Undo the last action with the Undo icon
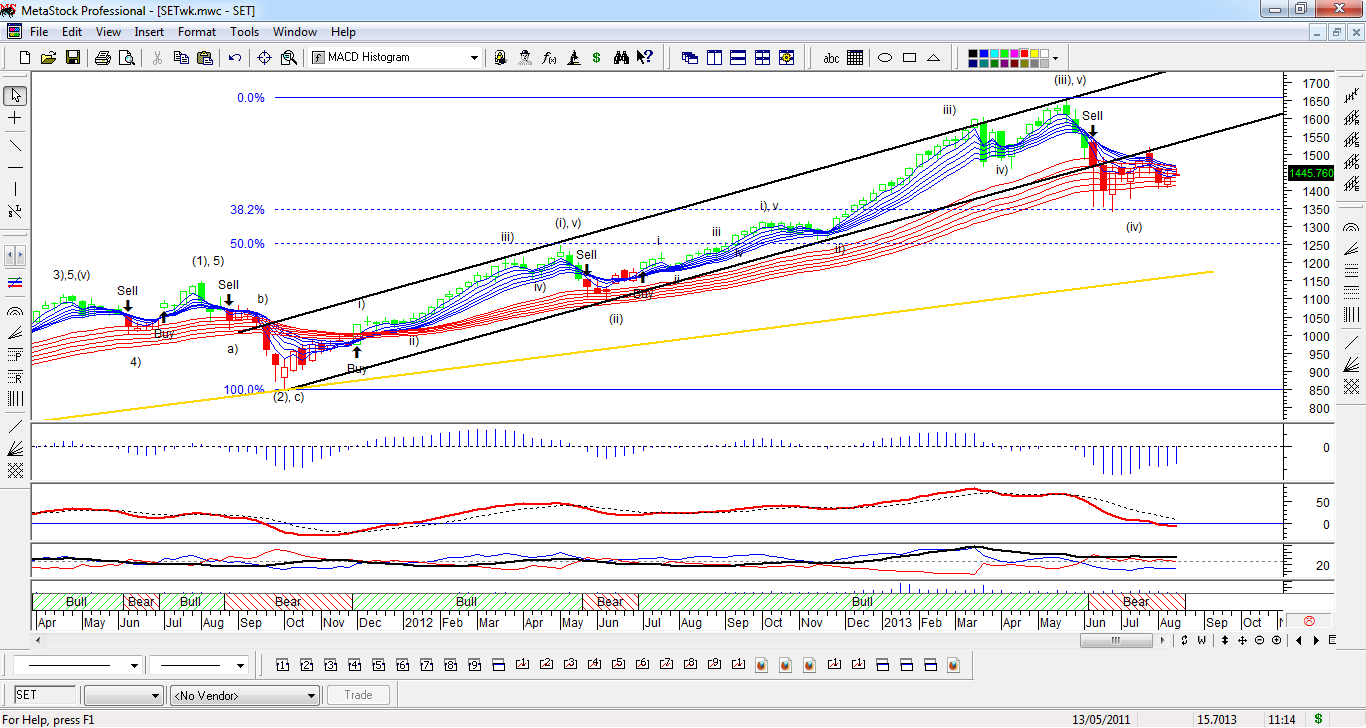The height and width of the screenshot is (728, 1366). 235,58
